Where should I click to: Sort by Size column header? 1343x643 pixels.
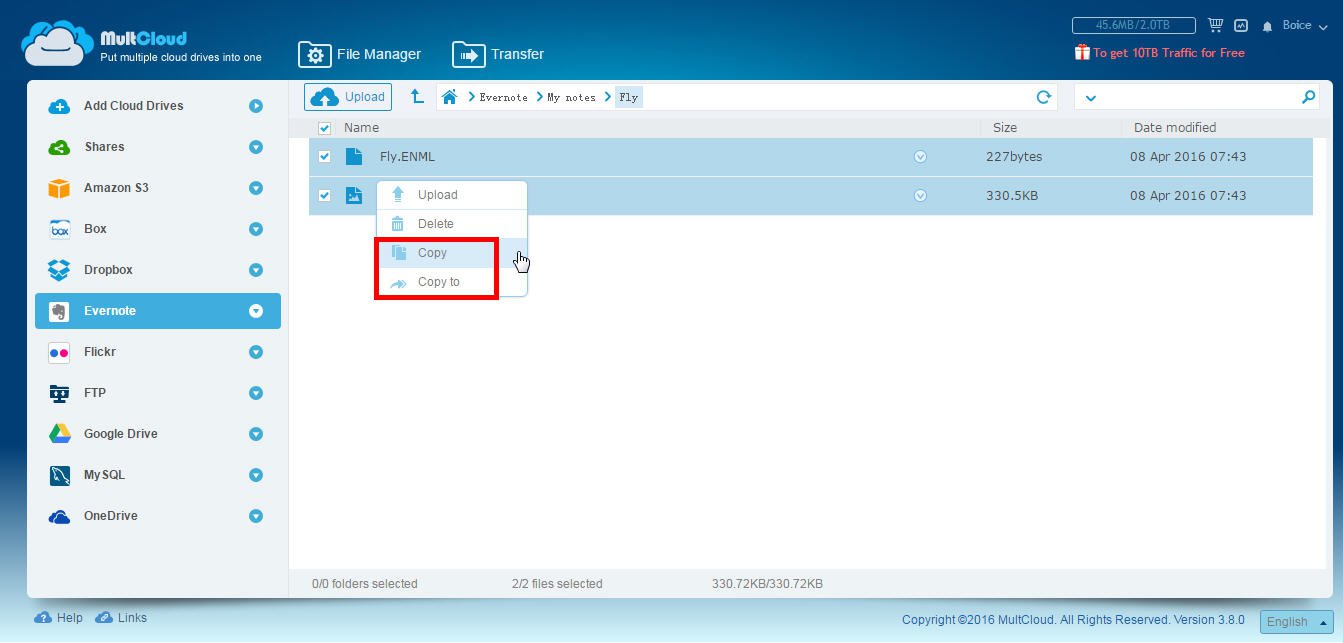point(1005,128)
